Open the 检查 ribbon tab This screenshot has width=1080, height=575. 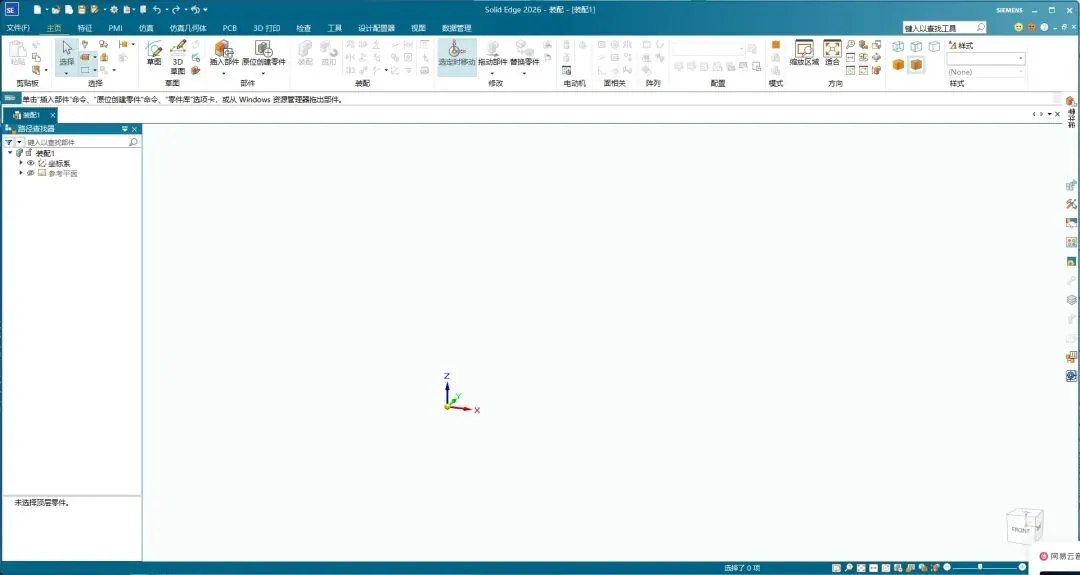click(x=303, y=28)
